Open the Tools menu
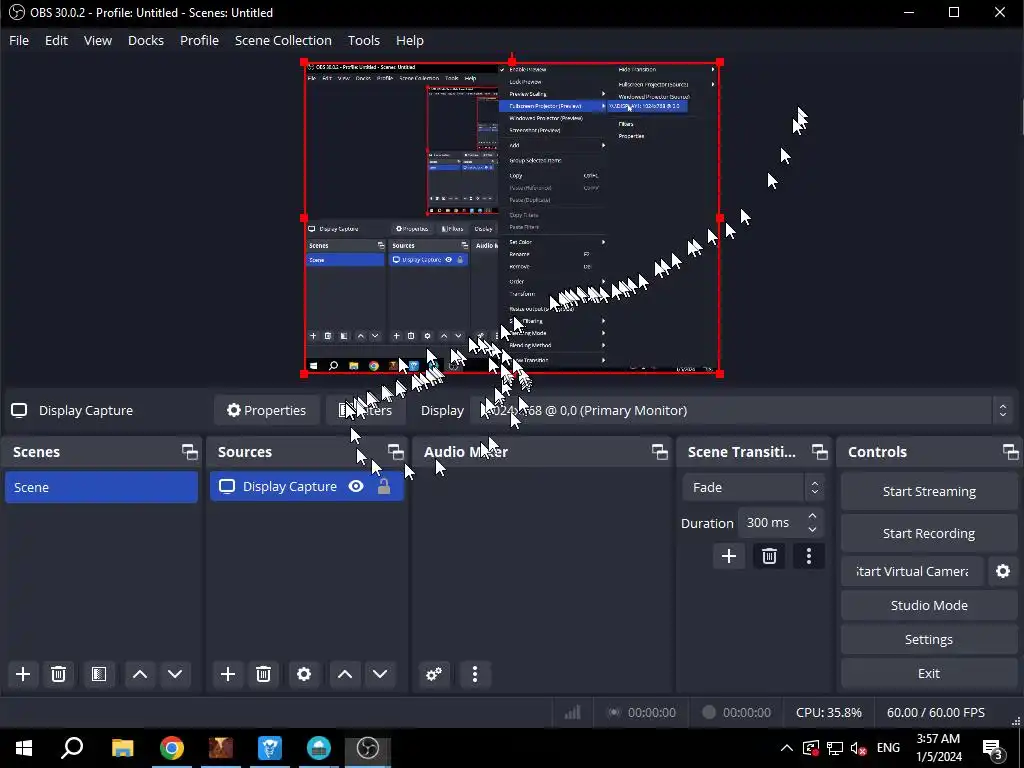The height and width of the screenshot is (768, 1024). pyautogui.click(x=364, y=40)
